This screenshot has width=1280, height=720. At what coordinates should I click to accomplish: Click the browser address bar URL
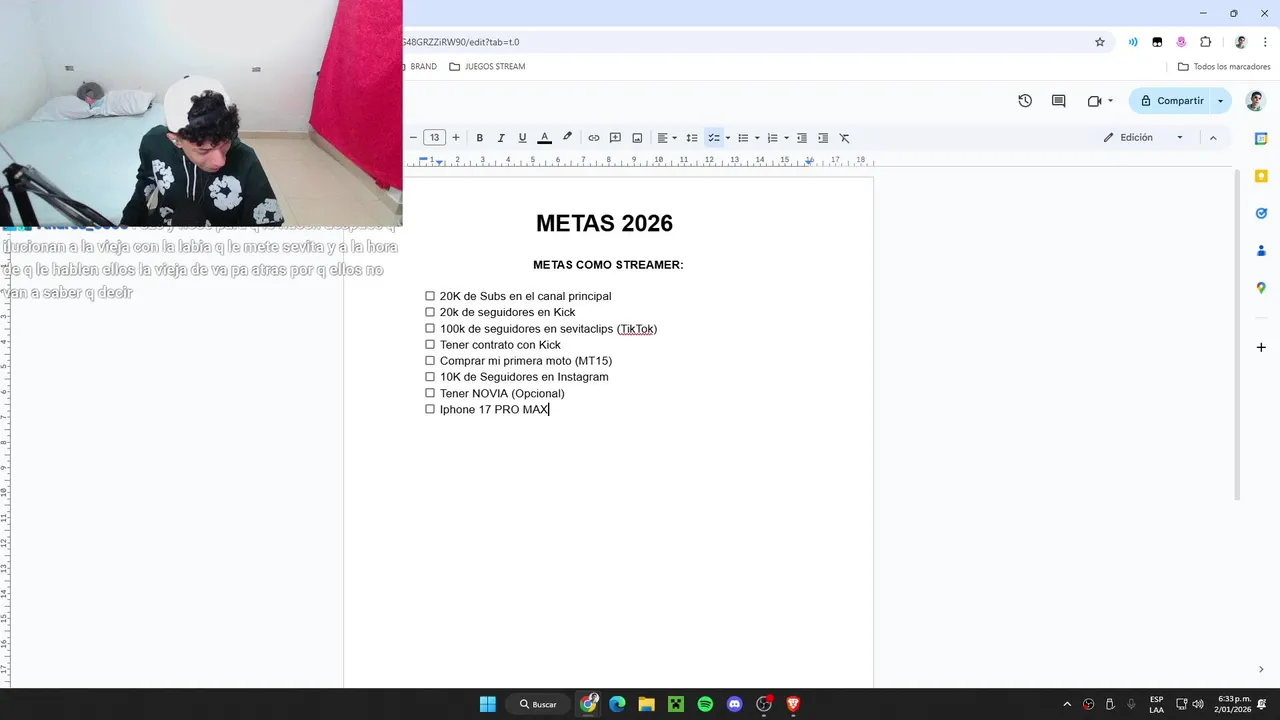tap(461, 42)
